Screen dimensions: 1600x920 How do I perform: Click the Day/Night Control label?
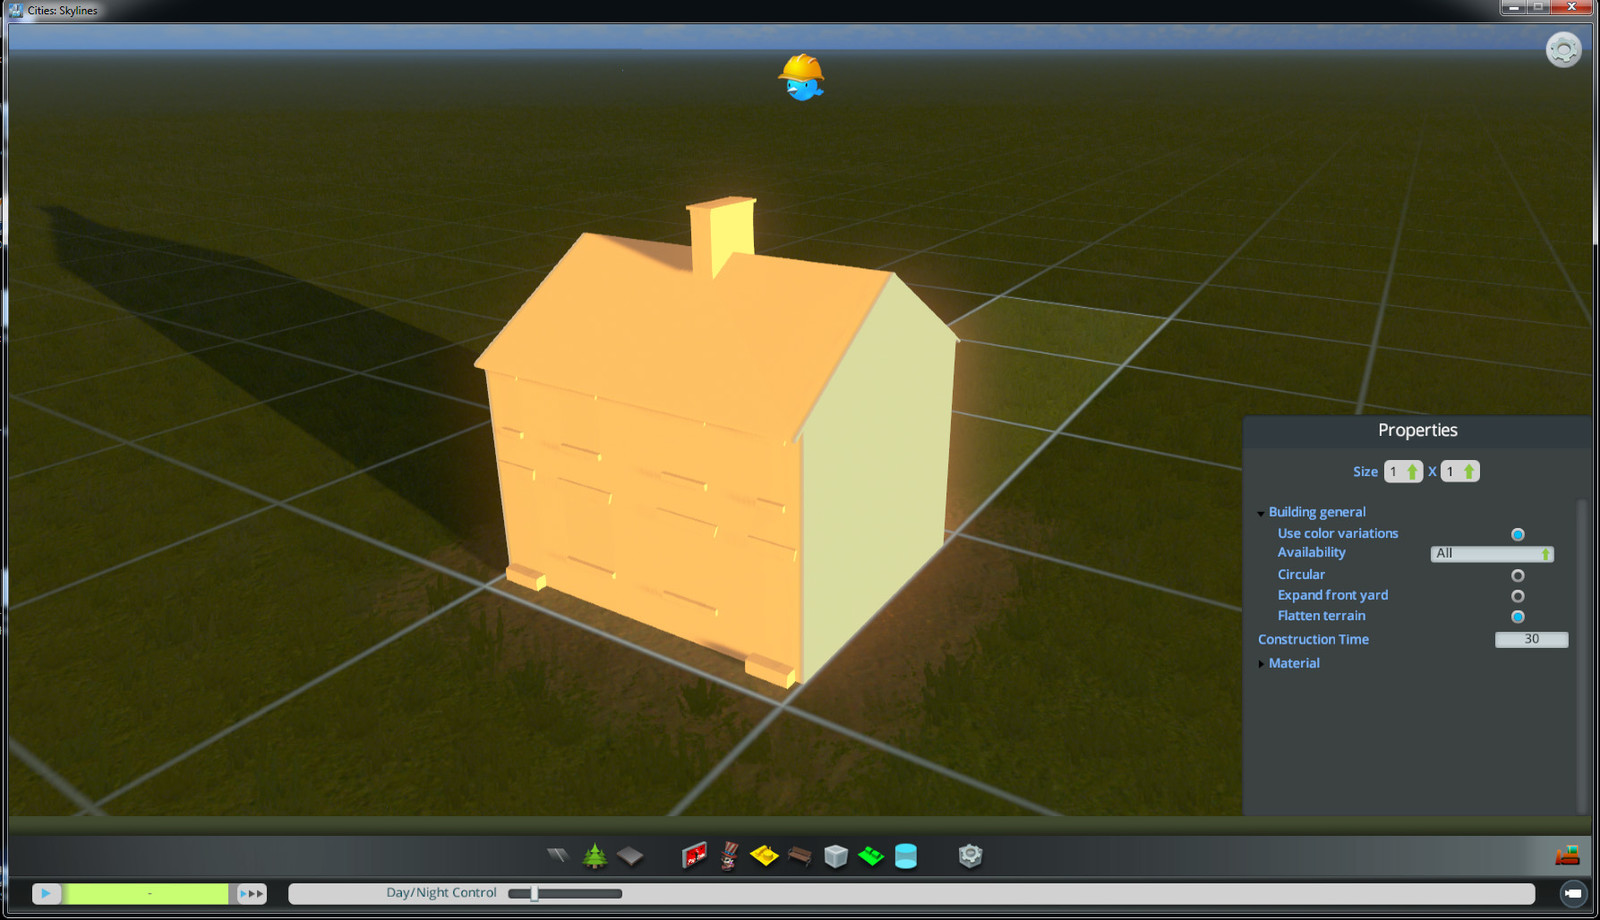[x=441, y=893]
